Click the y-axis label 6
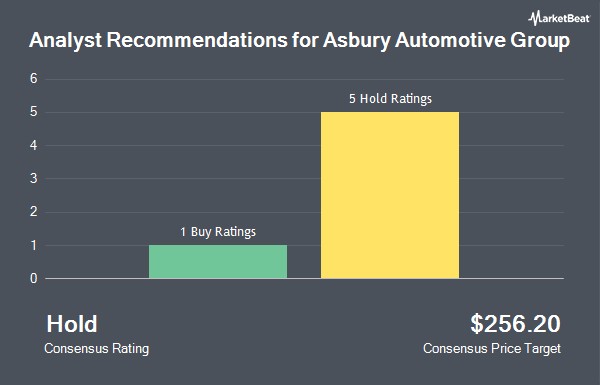This screenshot has width=600, height=385. pos(34,79)
